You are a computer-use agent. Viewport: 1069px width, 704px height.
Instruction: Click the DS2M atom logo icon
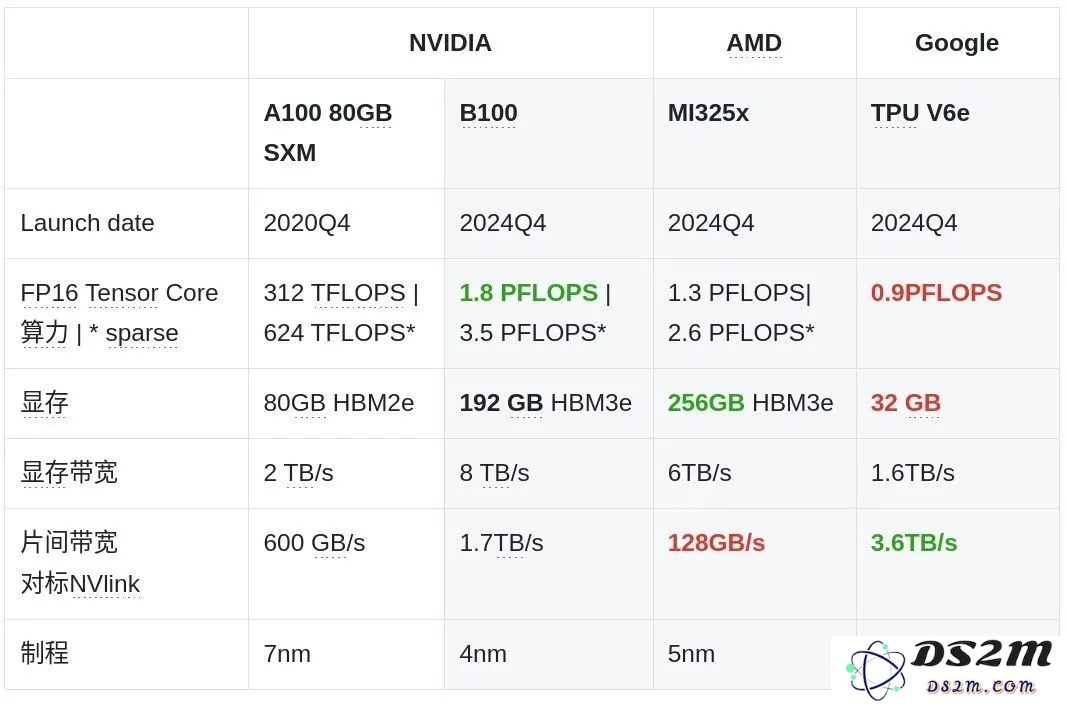point(875,671)
